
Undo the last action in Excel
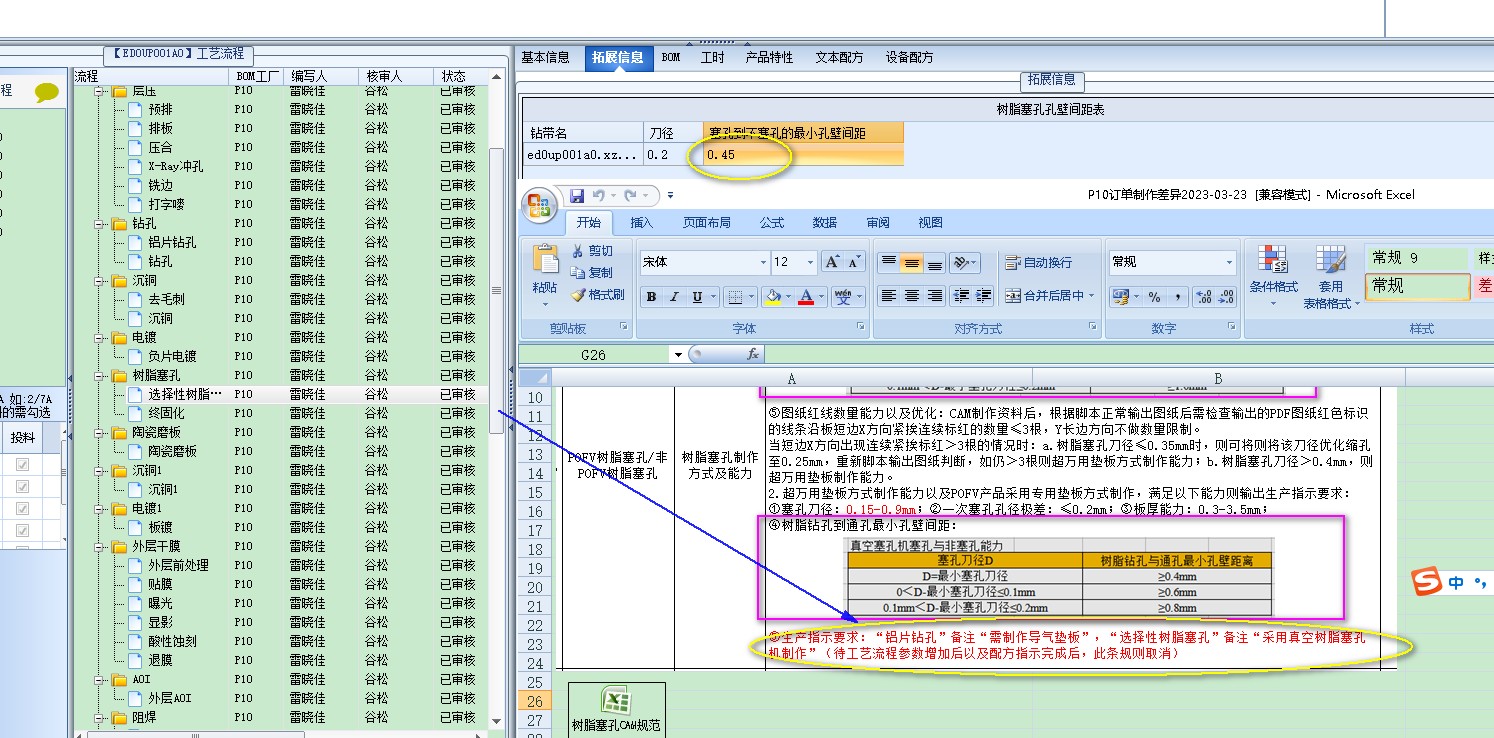coord(598,196)
